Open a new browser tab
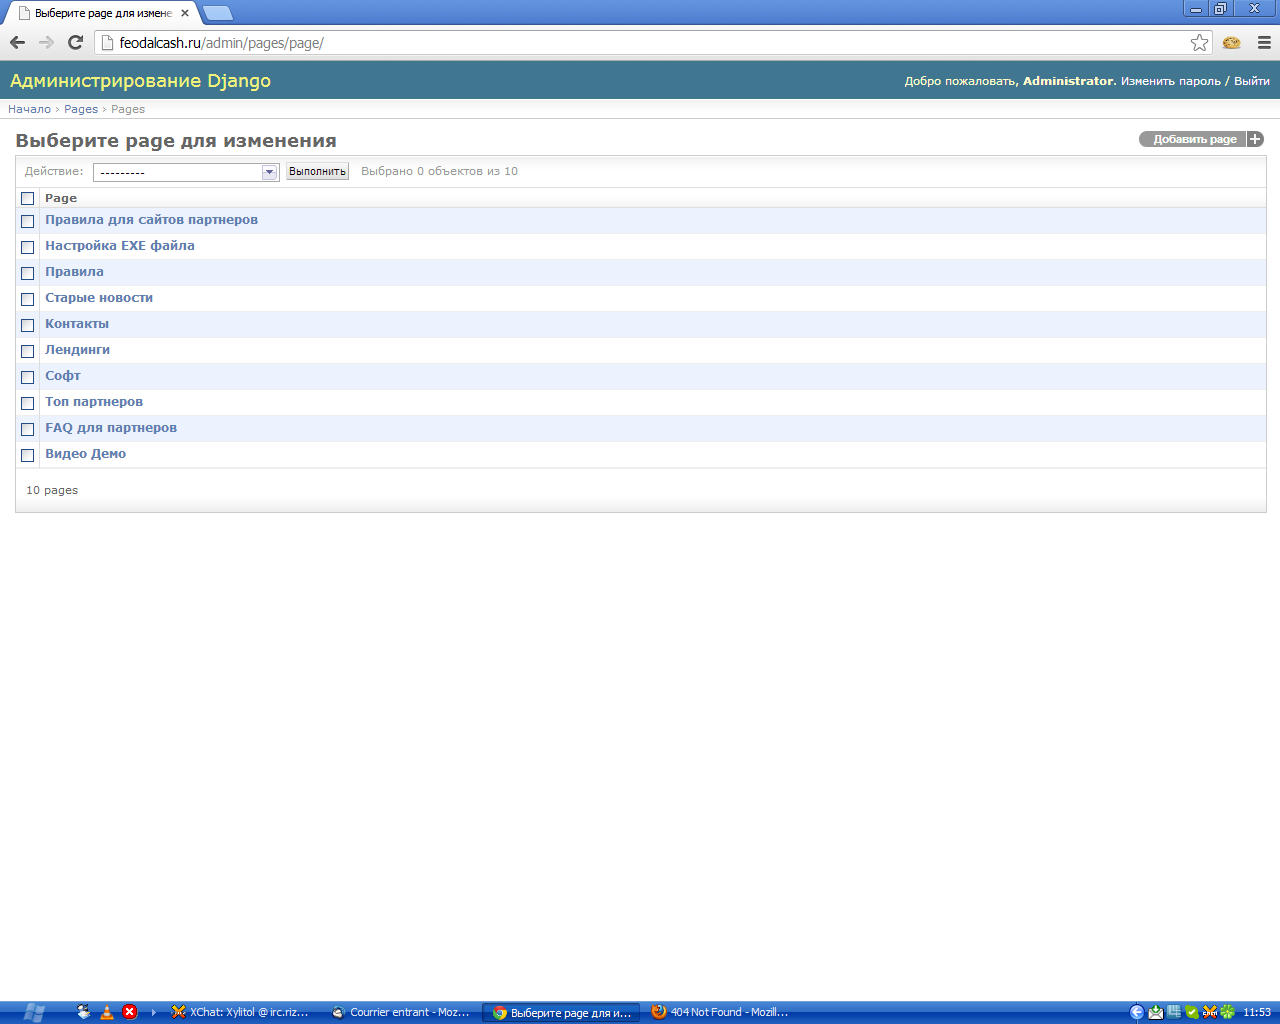The height and width of the screenshot is (1024, 1280). tap(218, 13)
